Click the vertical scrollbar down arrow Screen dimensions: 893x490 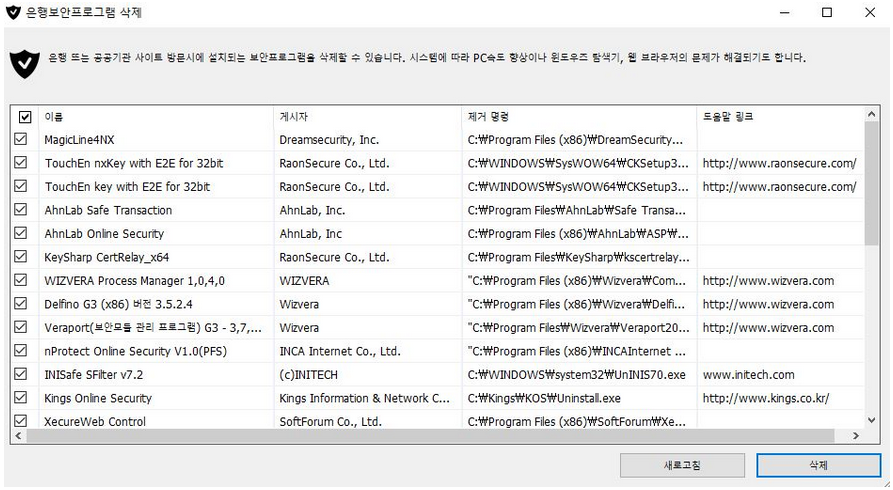coord(871,420)
